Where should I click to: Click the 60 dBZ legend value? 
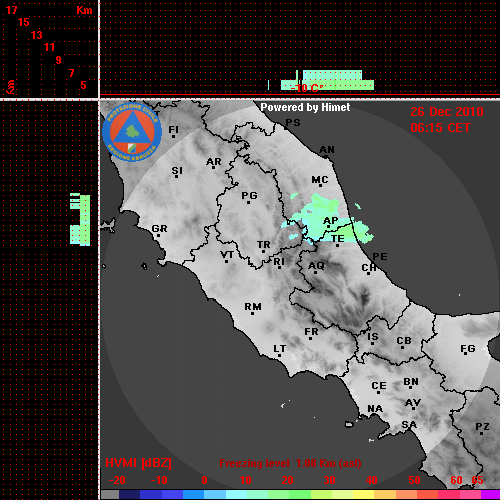click(x=456, y=480)
